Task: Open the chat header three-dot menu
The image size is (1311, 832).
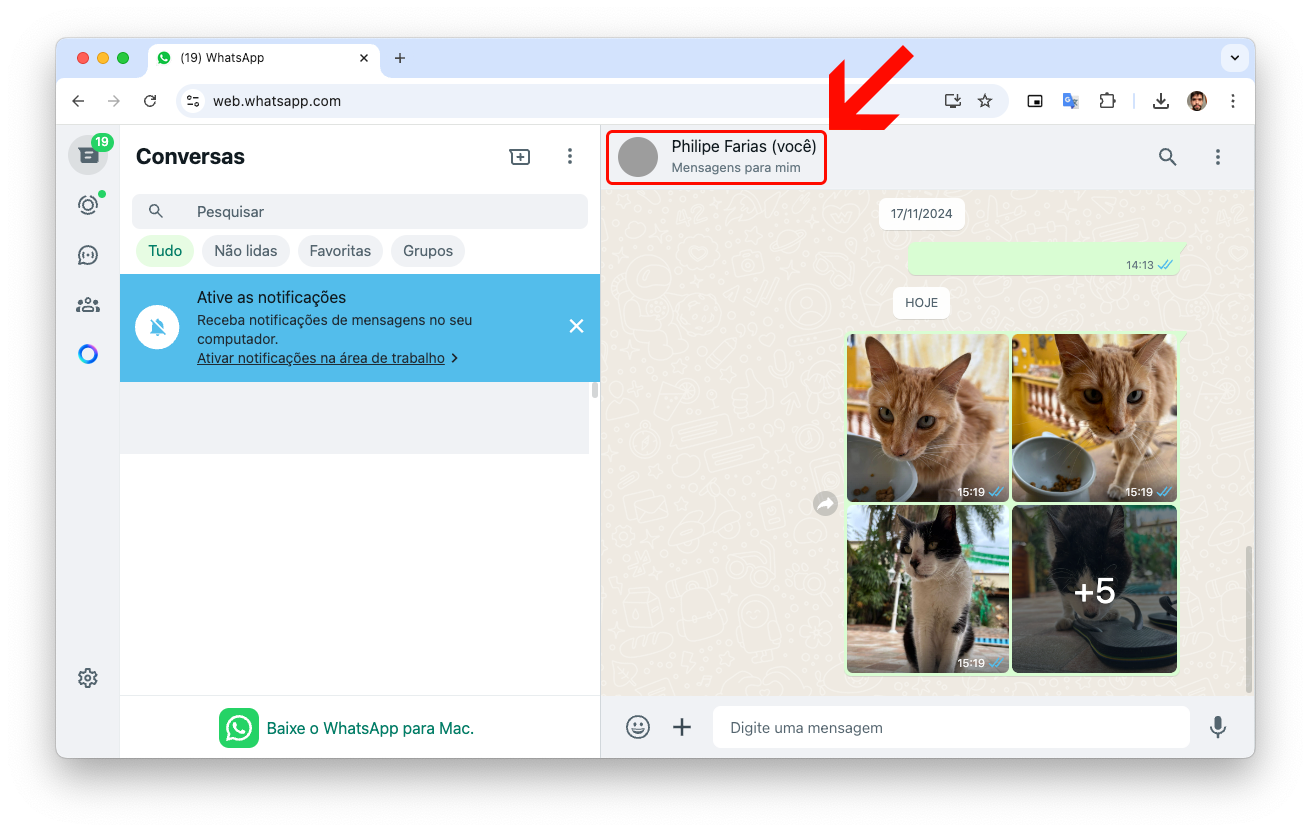Action: [x=1217, y=157]
